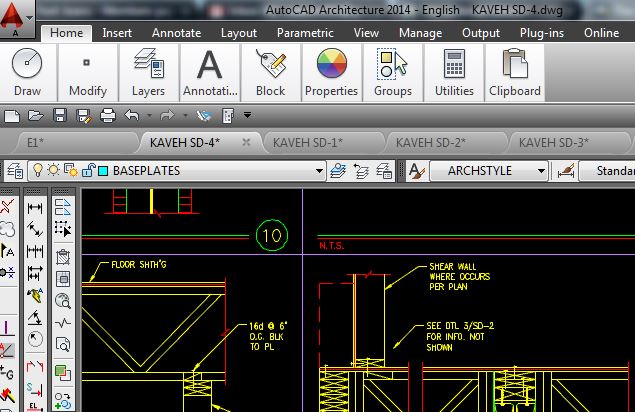Expand the Redo history dropdown arrow
This screenshot has height=412, width=635.
pyautogui.click(x=185, y=116)
